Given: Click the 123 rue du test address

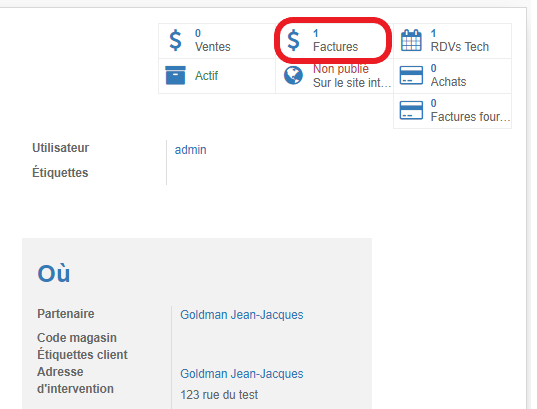Looking at the screenshot, I should tap(219, 395).
